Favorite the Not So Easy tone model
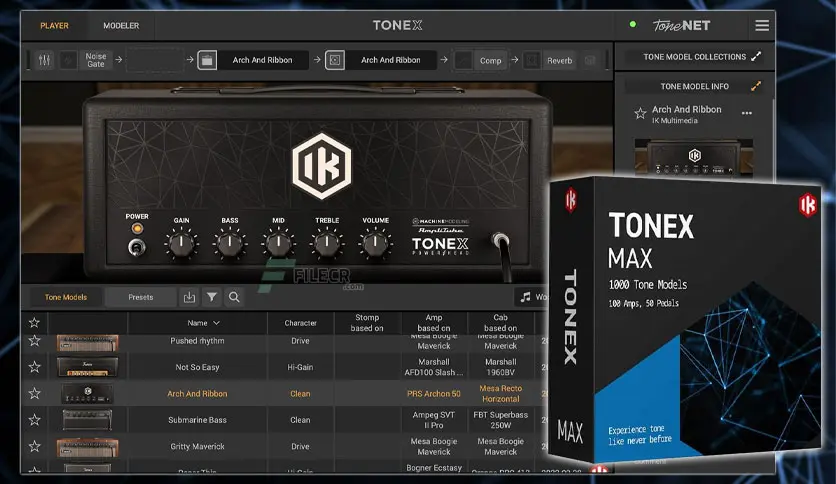The image size is (836, 484). click(34, 367)
